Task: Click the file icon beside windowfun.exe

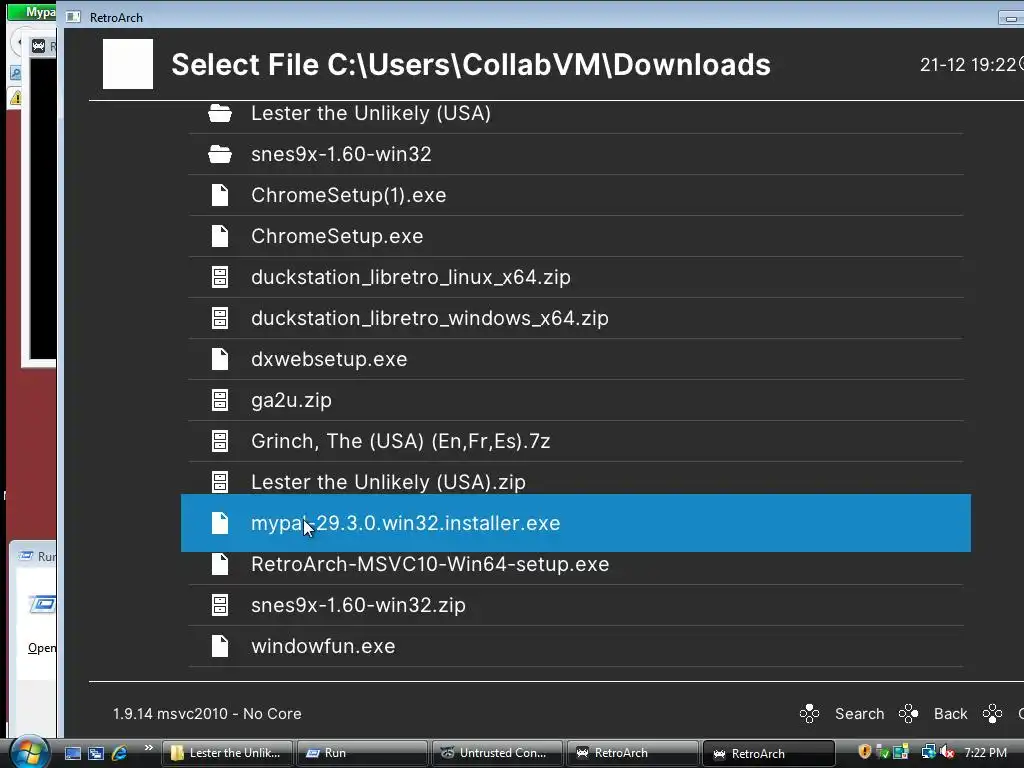Action: pos(220,647)
